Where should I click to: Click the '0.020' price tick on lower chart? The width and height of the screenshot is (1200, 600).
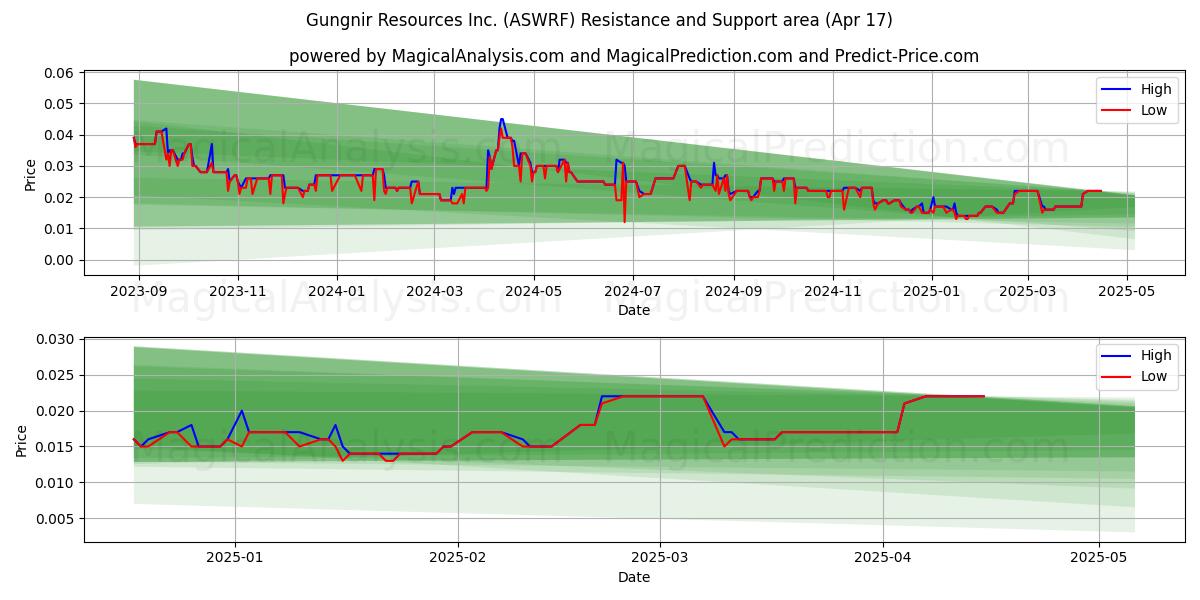(x=56, y=411)
